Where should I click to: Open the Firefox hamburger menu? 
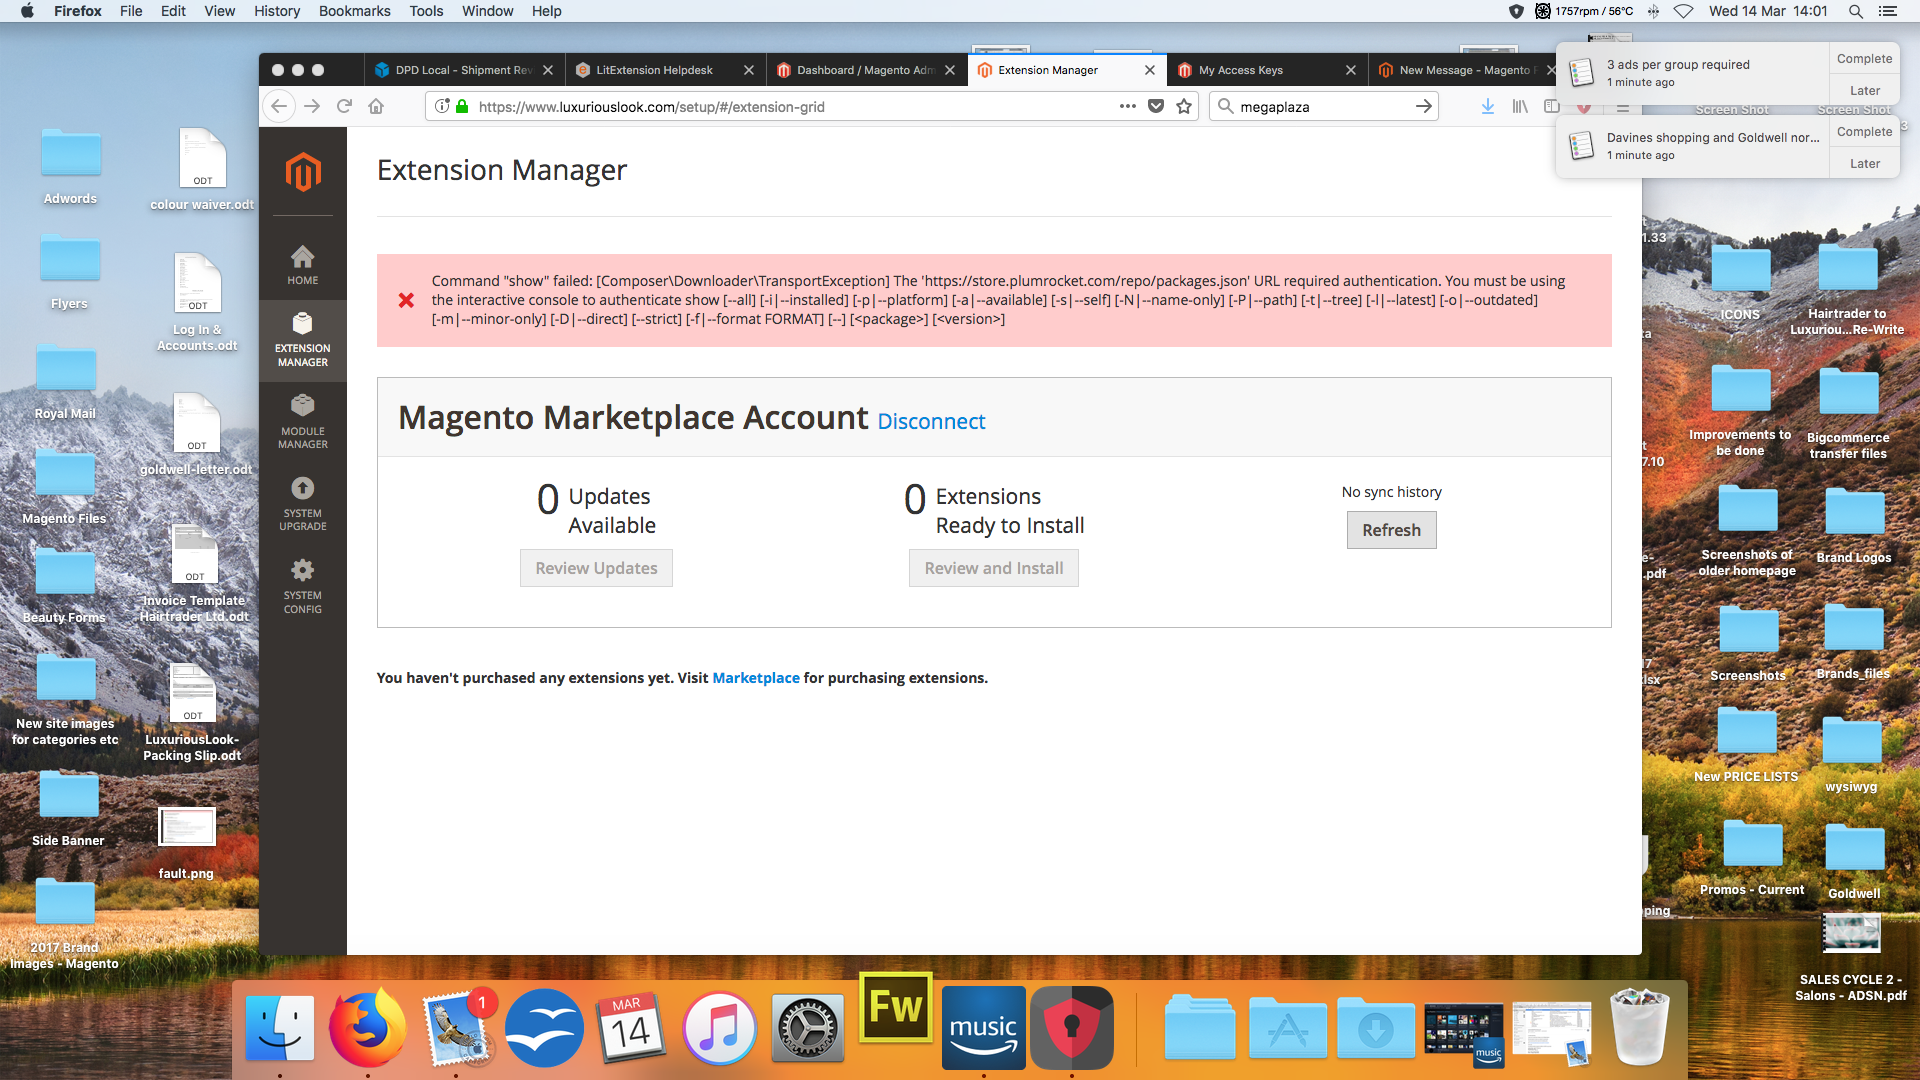click(x=1622, y=106)
